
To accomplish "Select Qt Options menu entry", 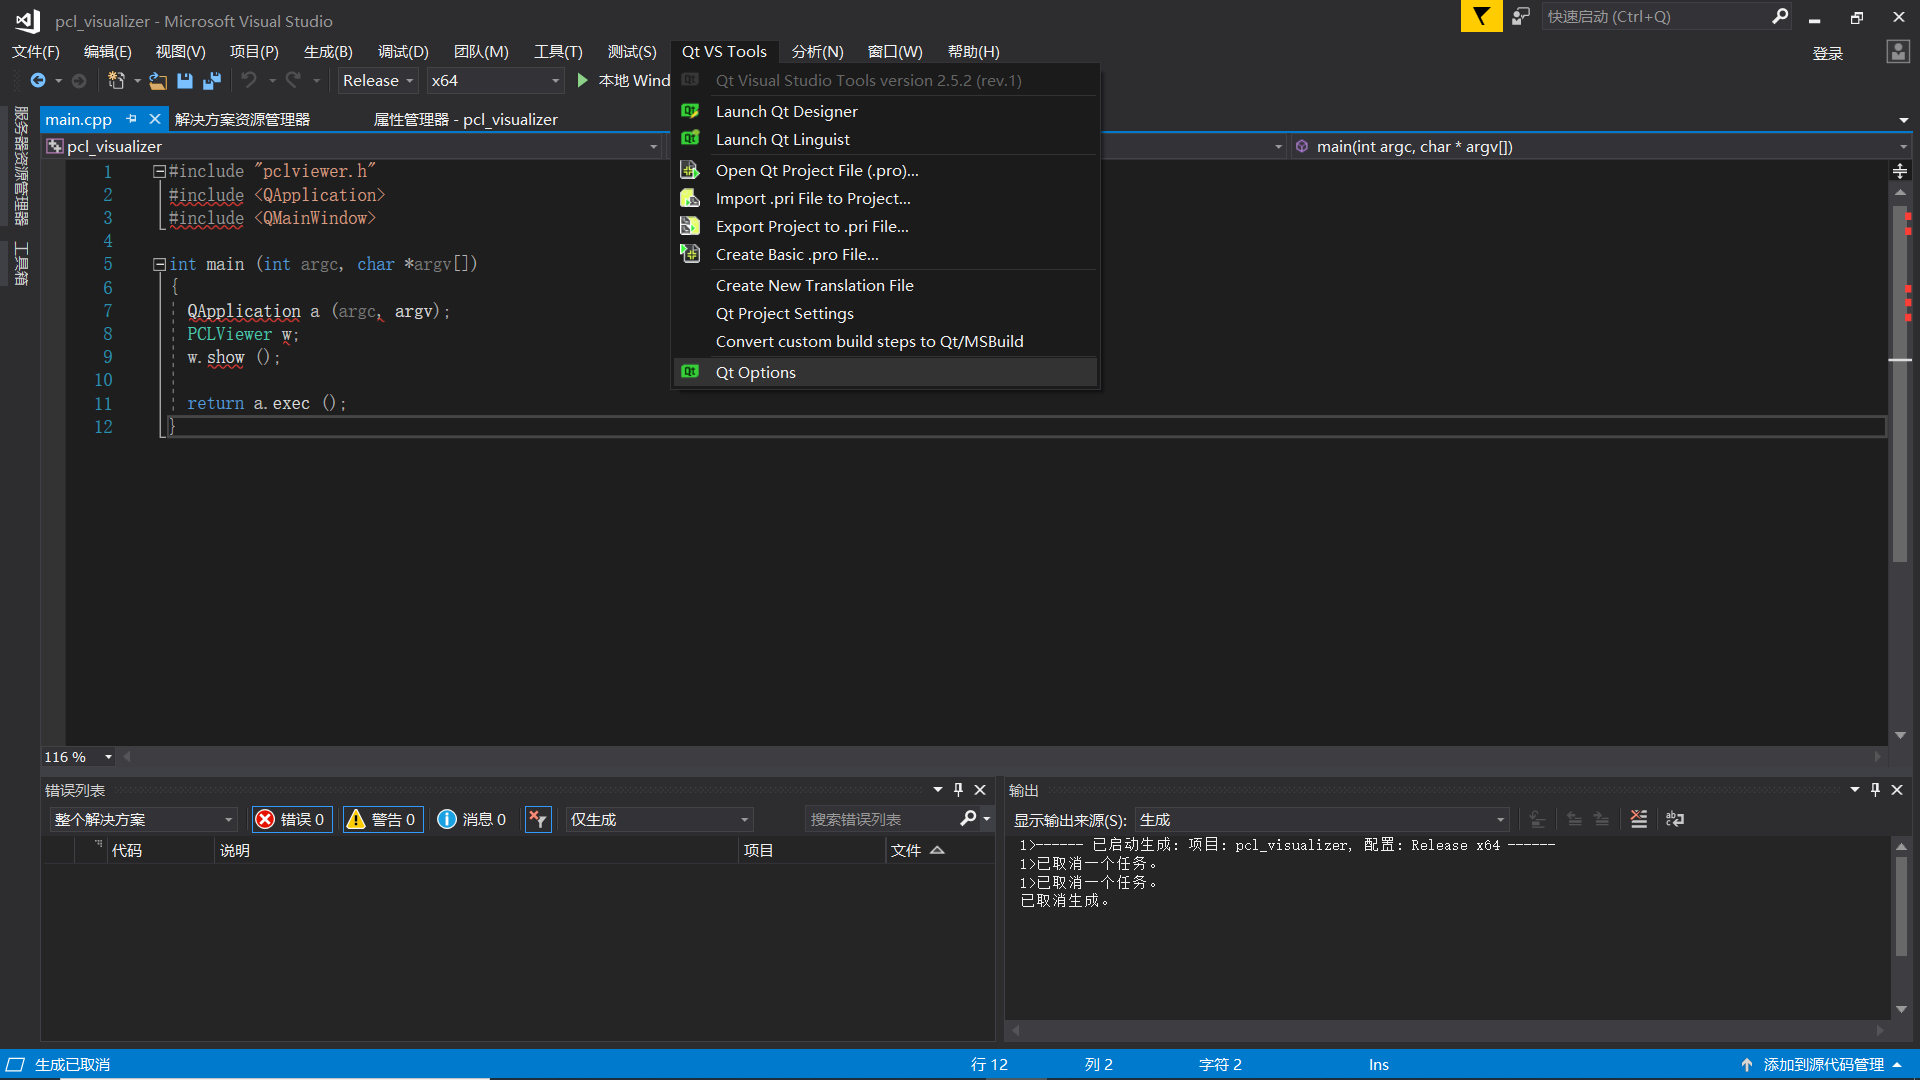I will pyautogui.click(x=755, y=372).
